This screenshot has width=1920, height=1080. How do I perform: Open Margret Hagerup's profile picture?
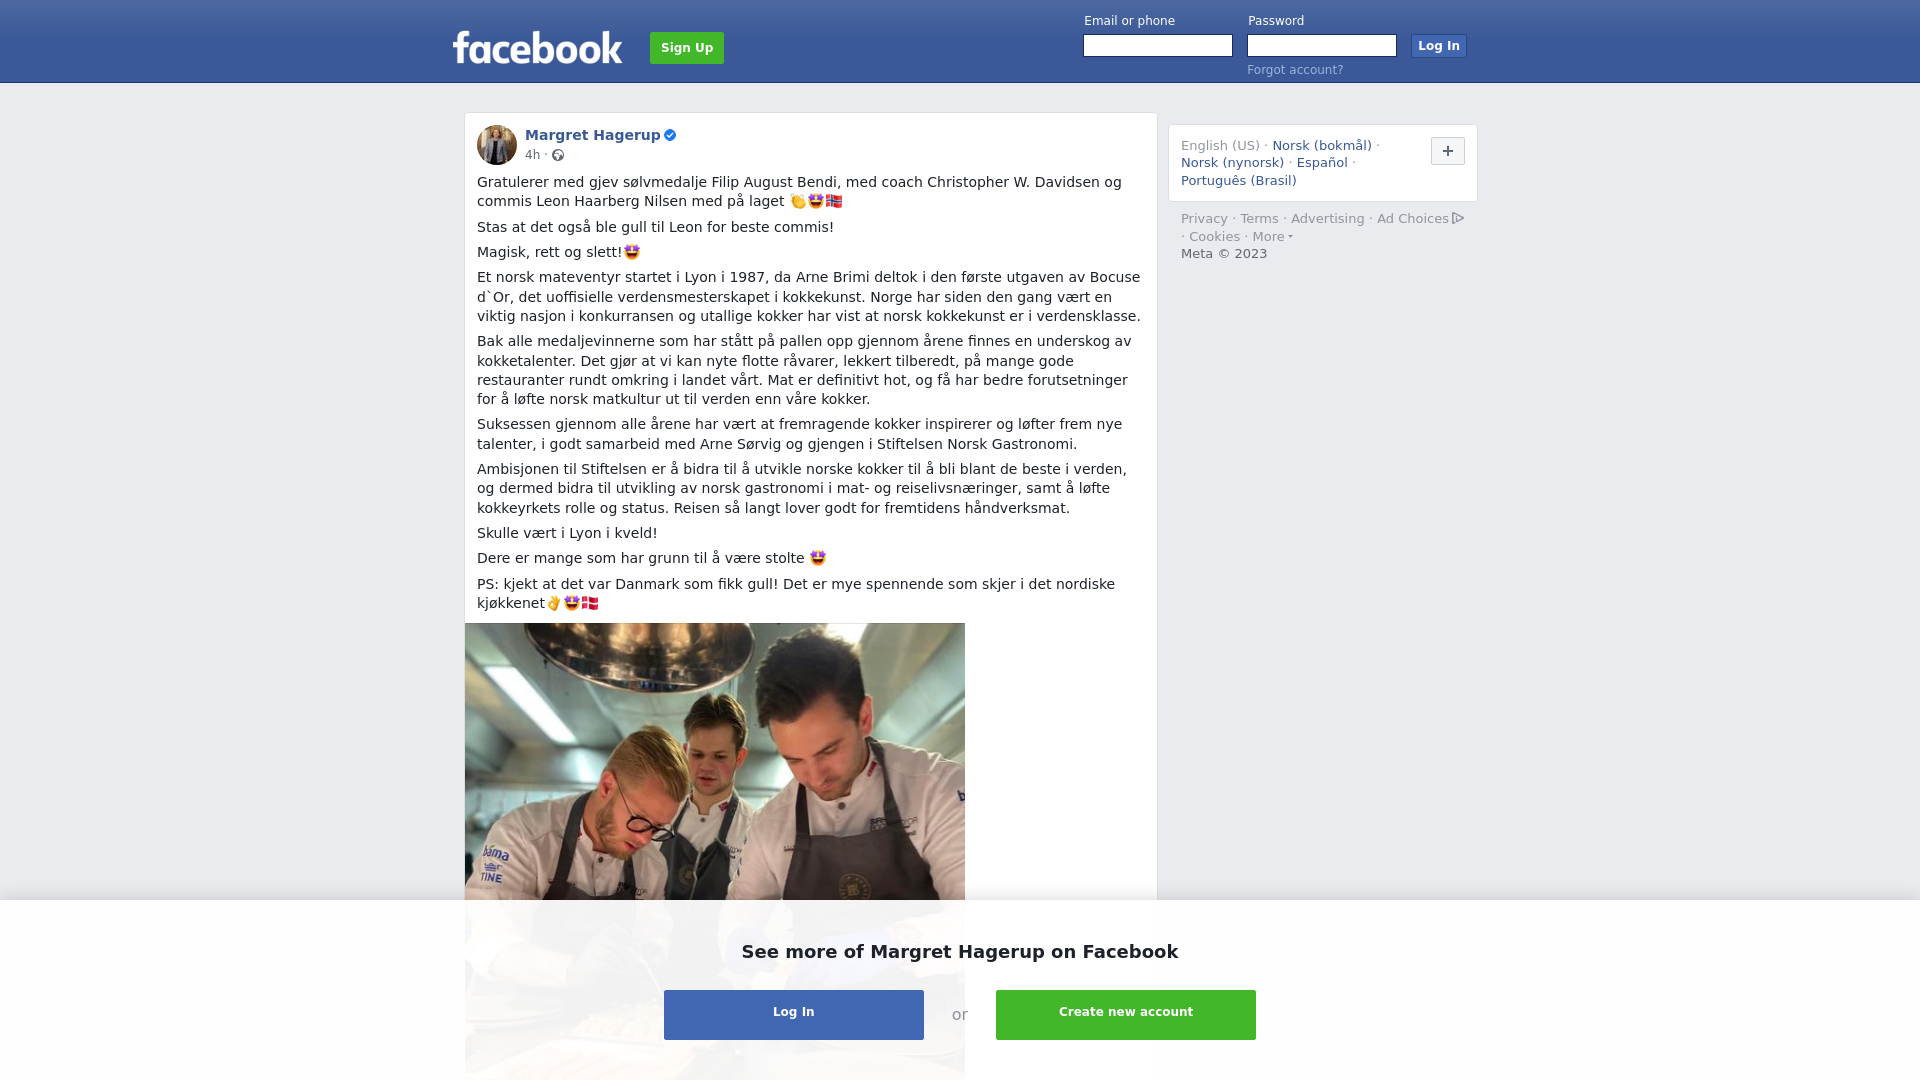click(497, 145)
